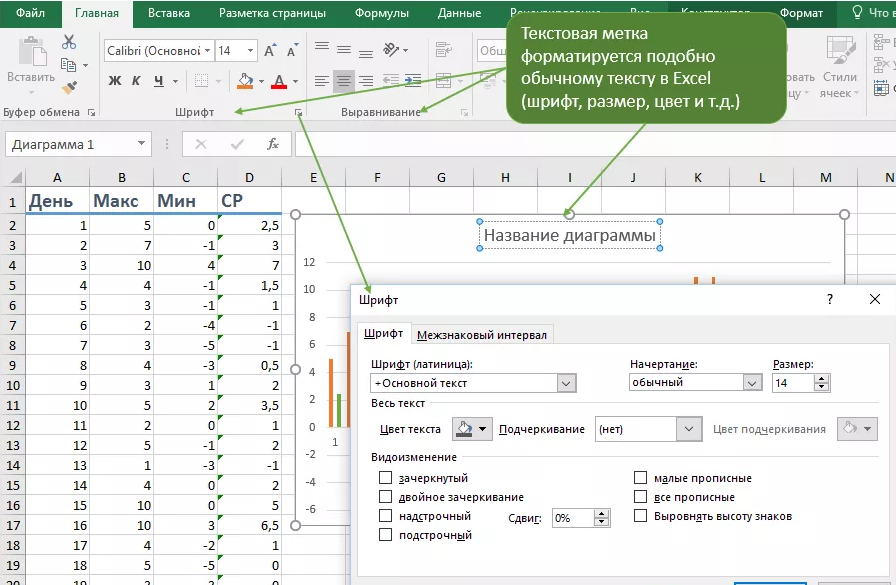Screen dimensions: 896x585
Task: Click the Cell Styles (Стили ячеек) icon
Action: [840, 50]
